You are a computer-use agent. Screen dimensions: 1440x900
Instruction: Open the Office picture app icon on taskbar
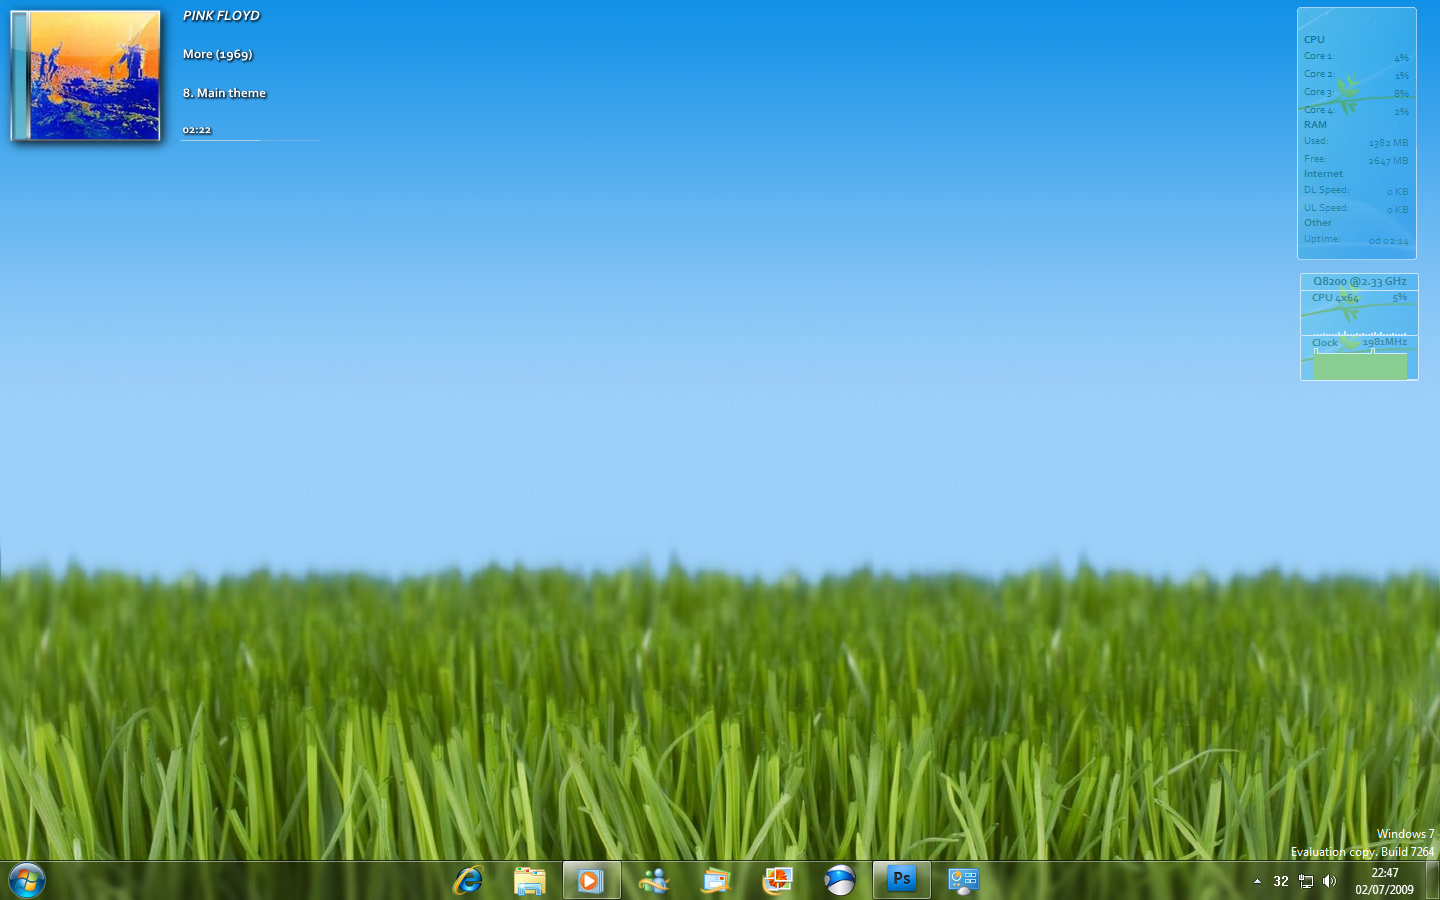(x=778, y=880)
